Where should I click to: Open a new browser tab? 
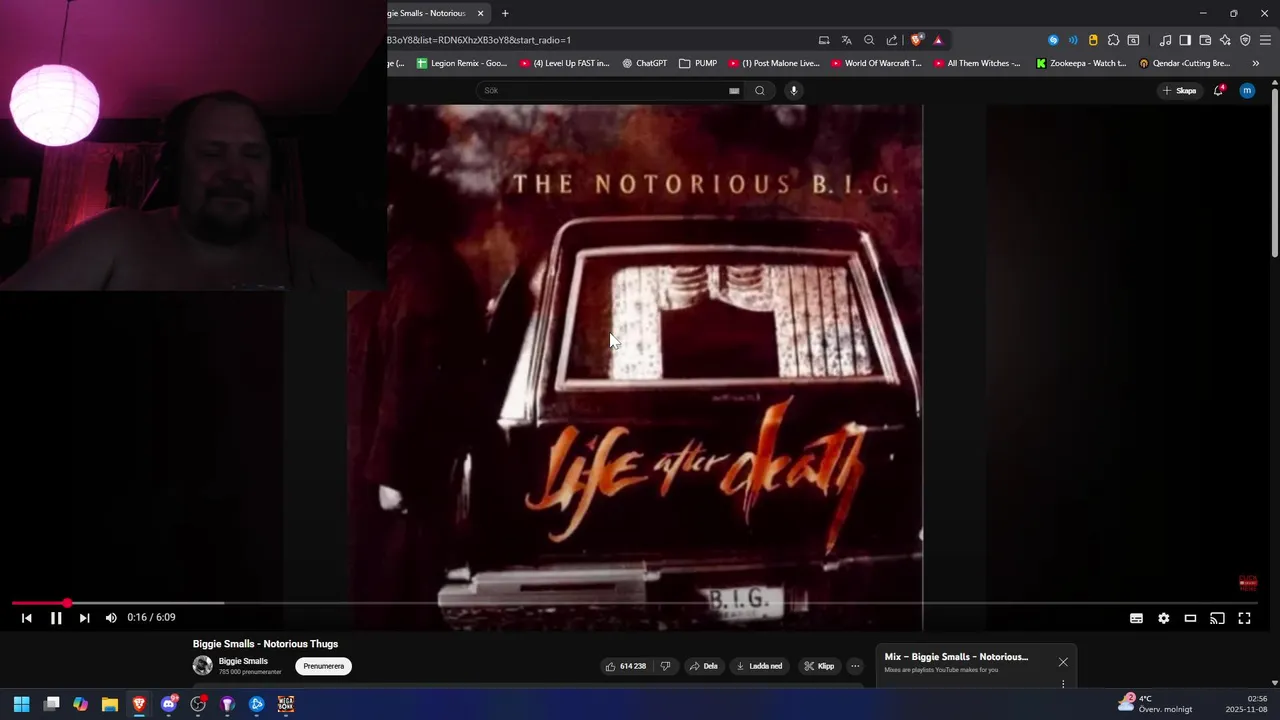click(505, 13)
